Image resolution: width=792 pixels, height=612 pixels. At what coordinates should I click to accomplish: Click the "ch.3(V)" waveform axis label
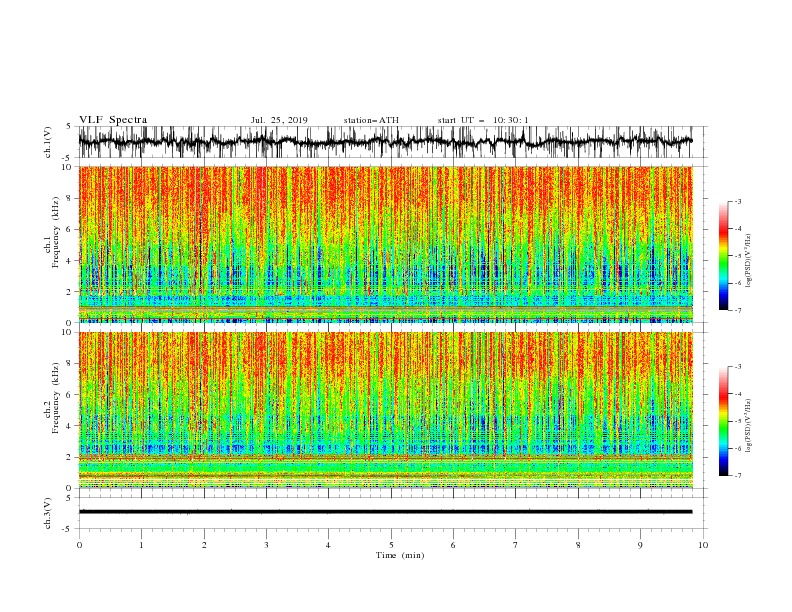pyautogui.click(x=48, y=513)
